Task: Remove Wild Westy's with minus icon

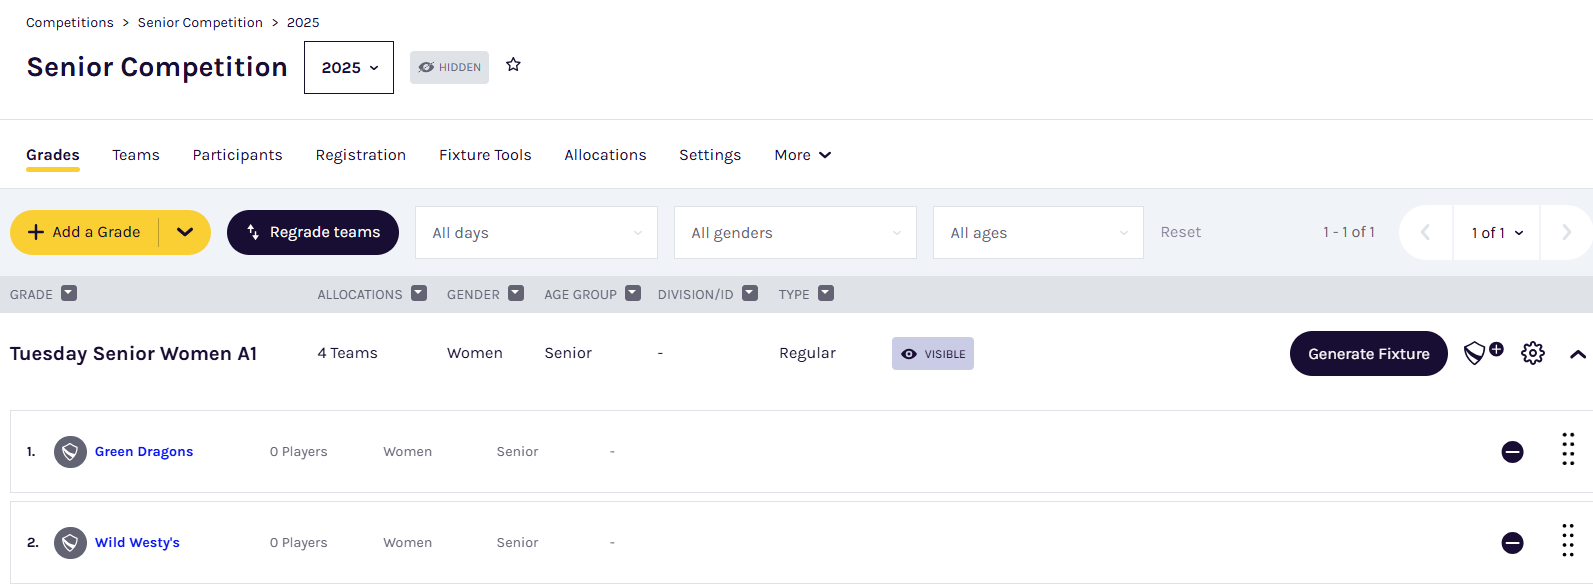Action: pyautogui.click(x=1512, y=543)
